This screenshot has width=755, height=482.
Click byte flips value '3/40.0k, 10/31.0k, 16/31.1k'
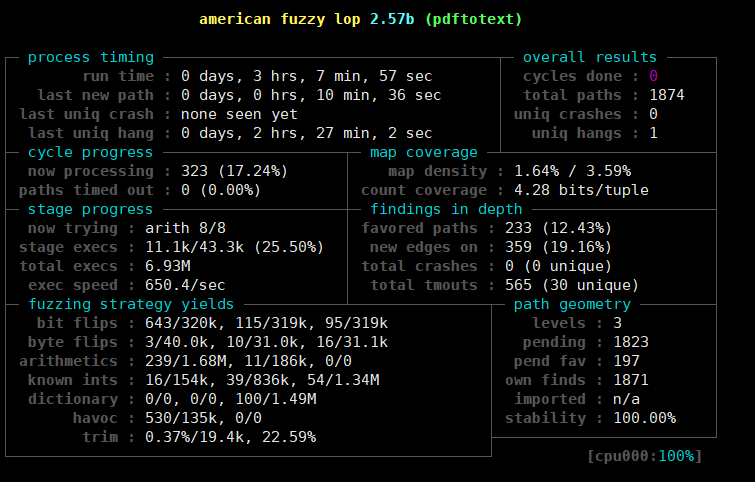point(266,342)
